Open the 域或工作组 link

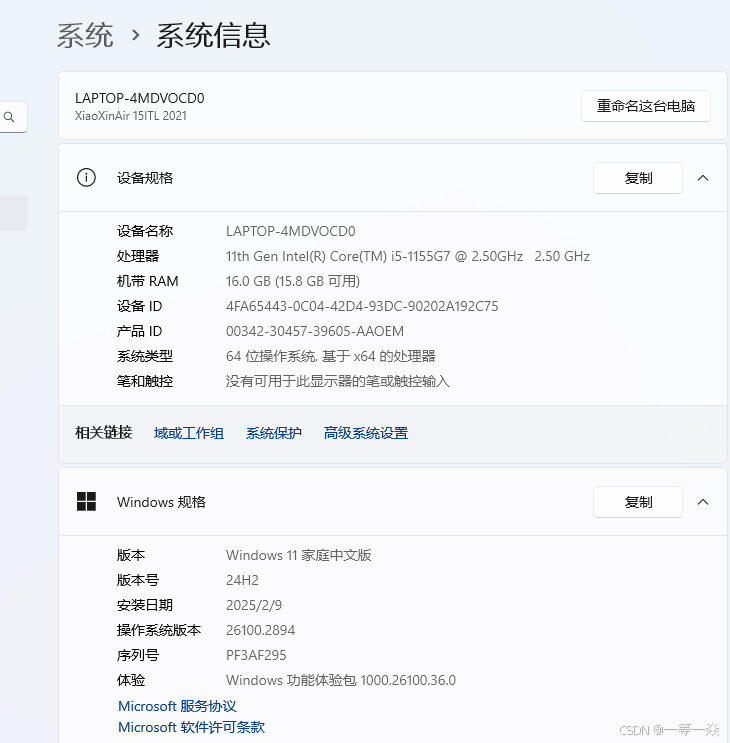189,433
